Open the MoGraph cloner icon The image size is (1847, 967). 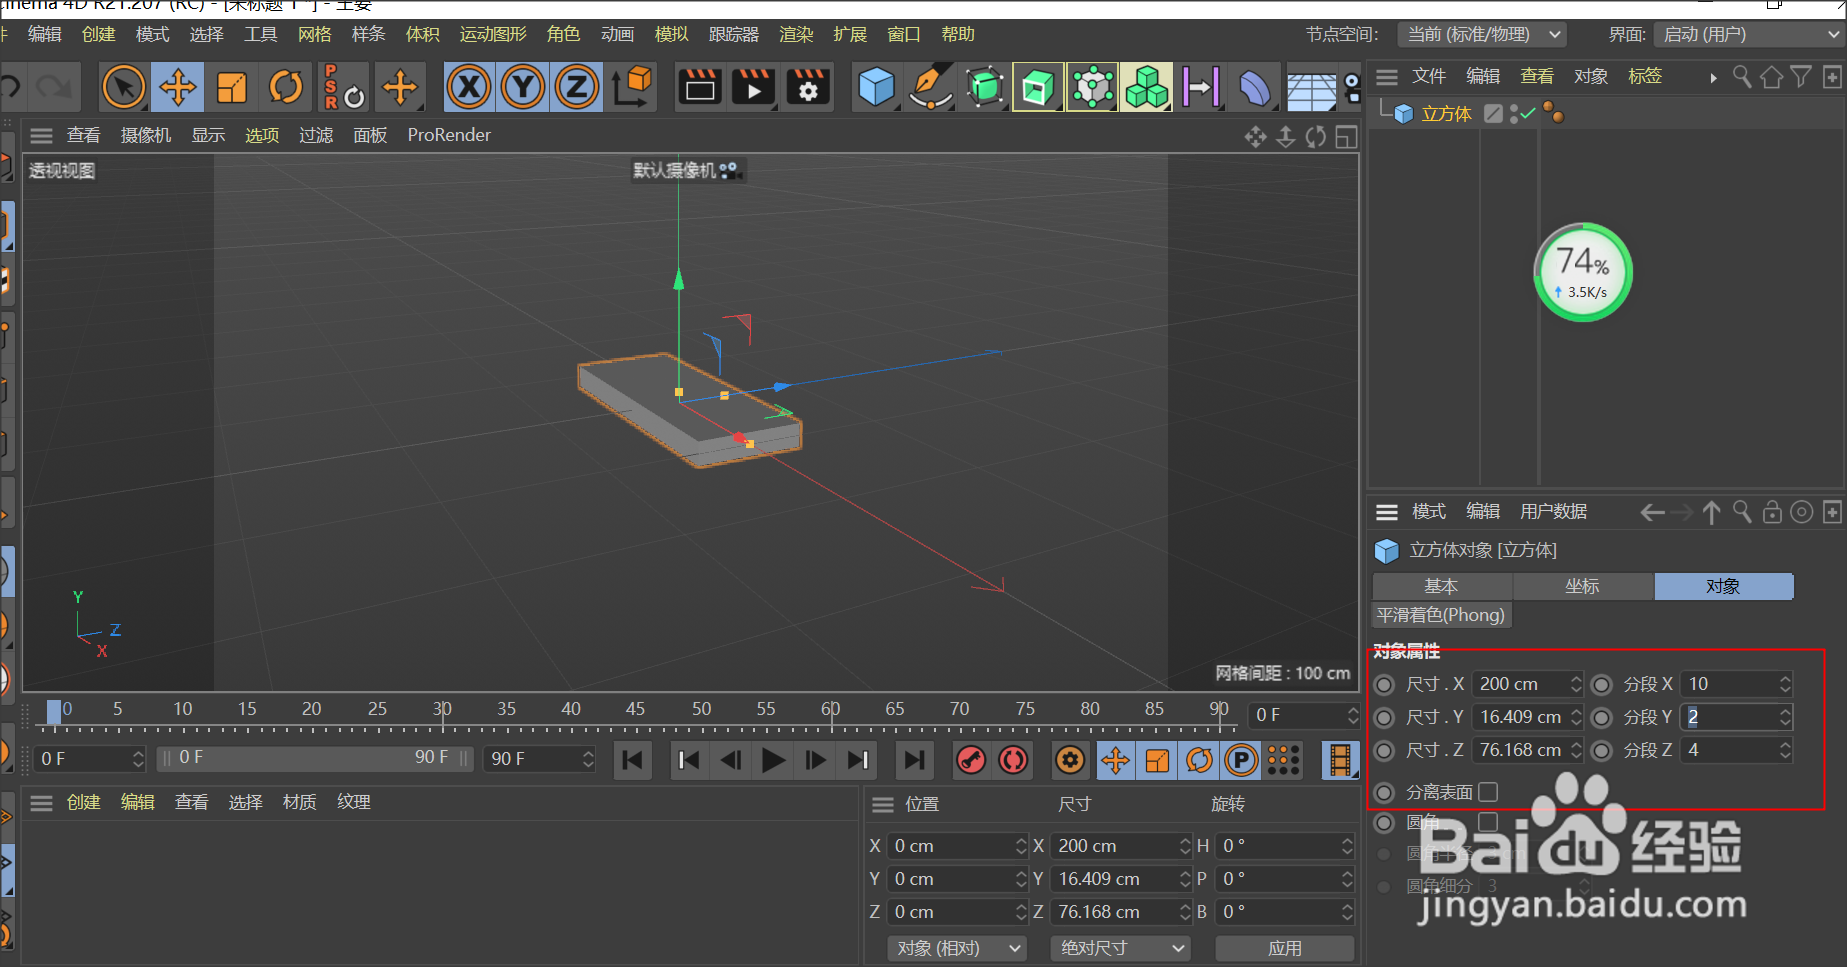tap(1146, 87)
